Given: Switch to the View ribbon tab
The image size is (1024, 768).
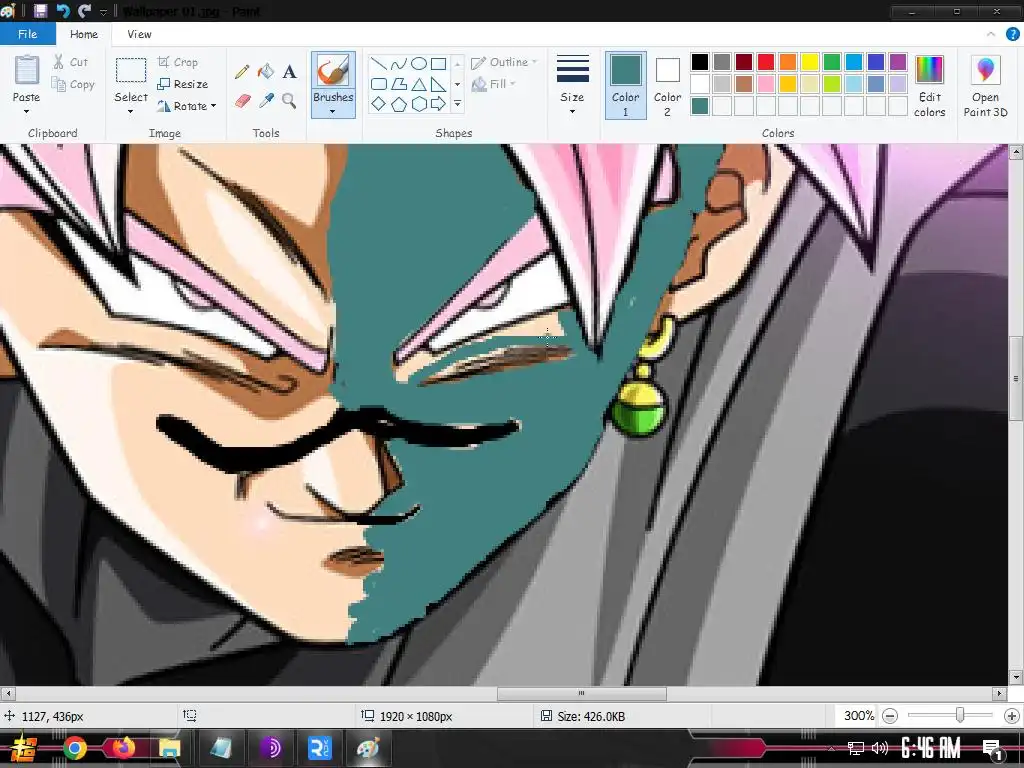Looking at the screenshot, I should tap(139, 34).
